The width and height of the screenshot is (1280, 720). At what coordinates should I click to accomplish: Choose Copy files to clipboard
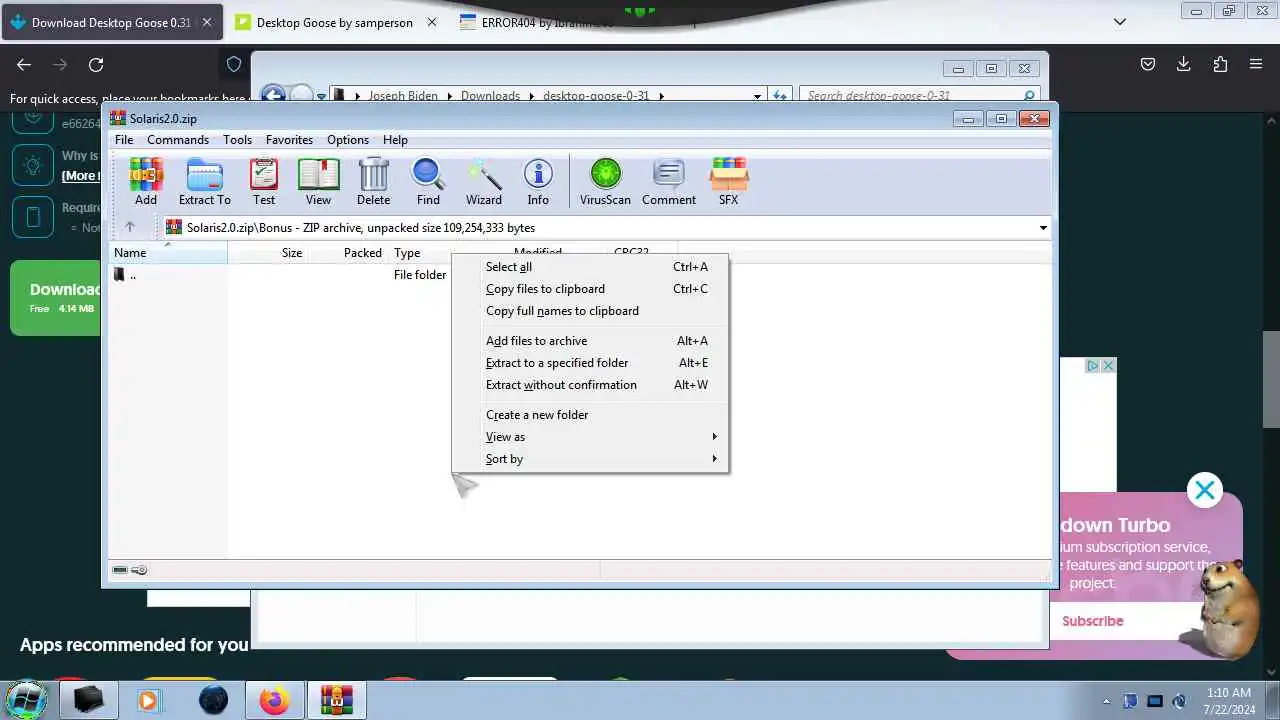[x=590, y=289]
